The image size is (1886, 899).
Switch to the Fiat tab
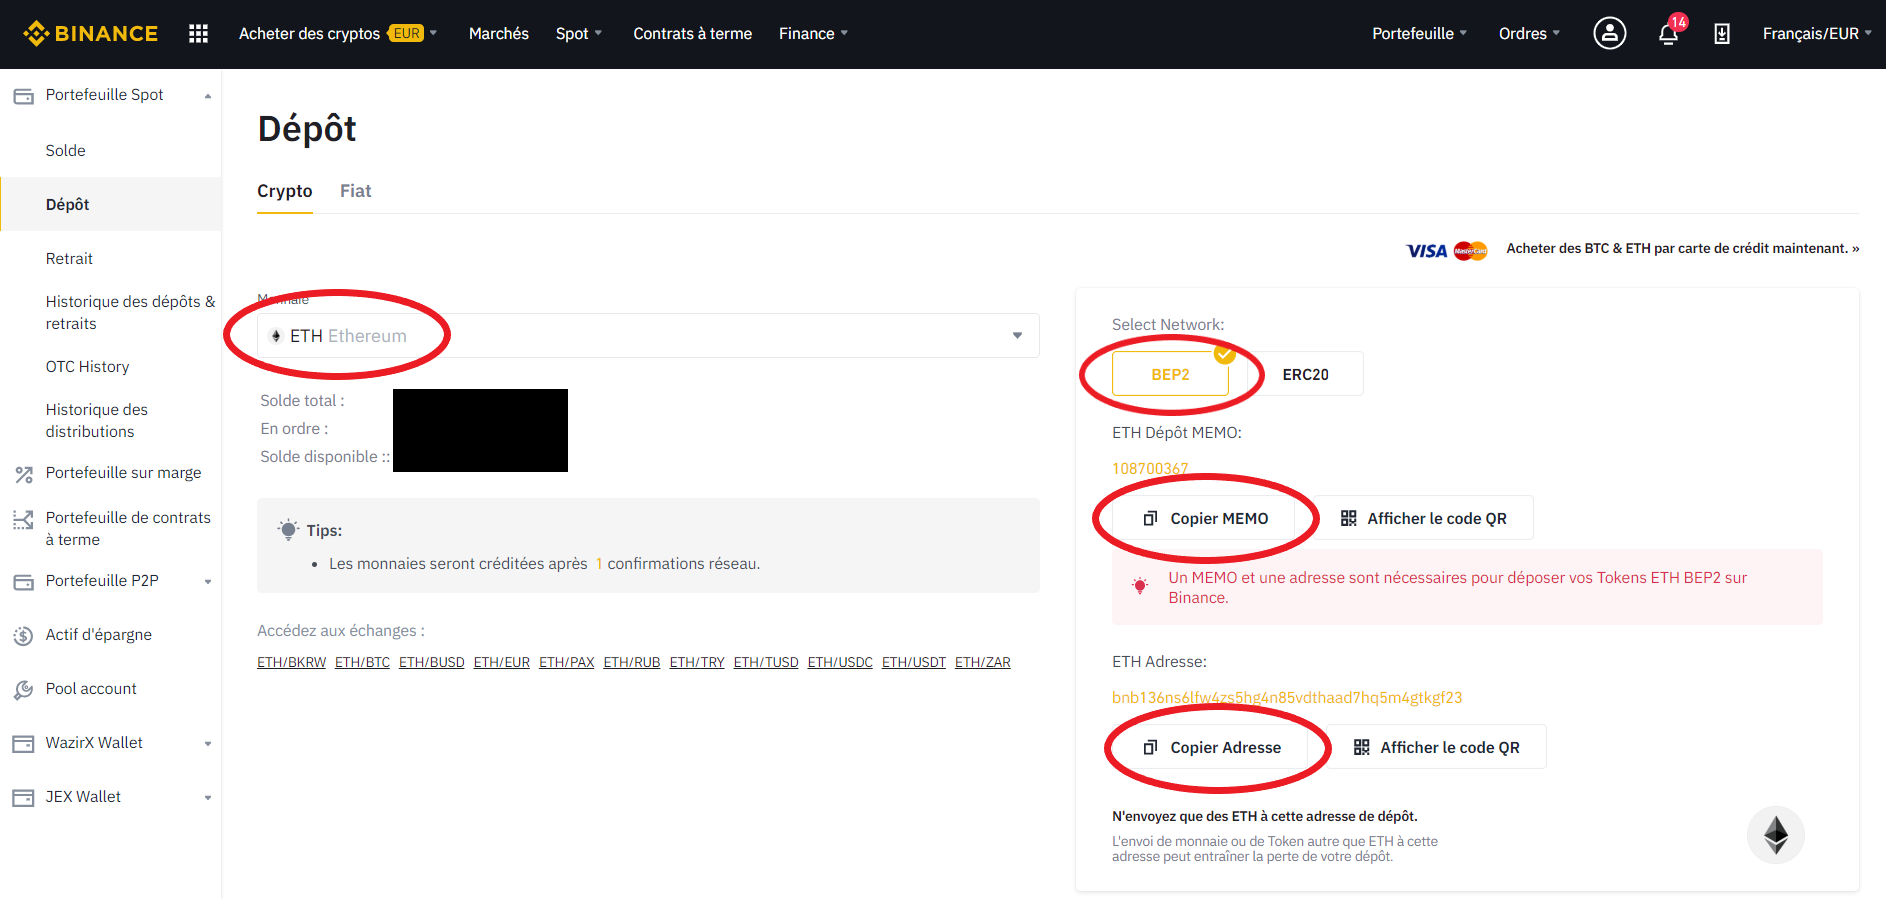(355, 191)
